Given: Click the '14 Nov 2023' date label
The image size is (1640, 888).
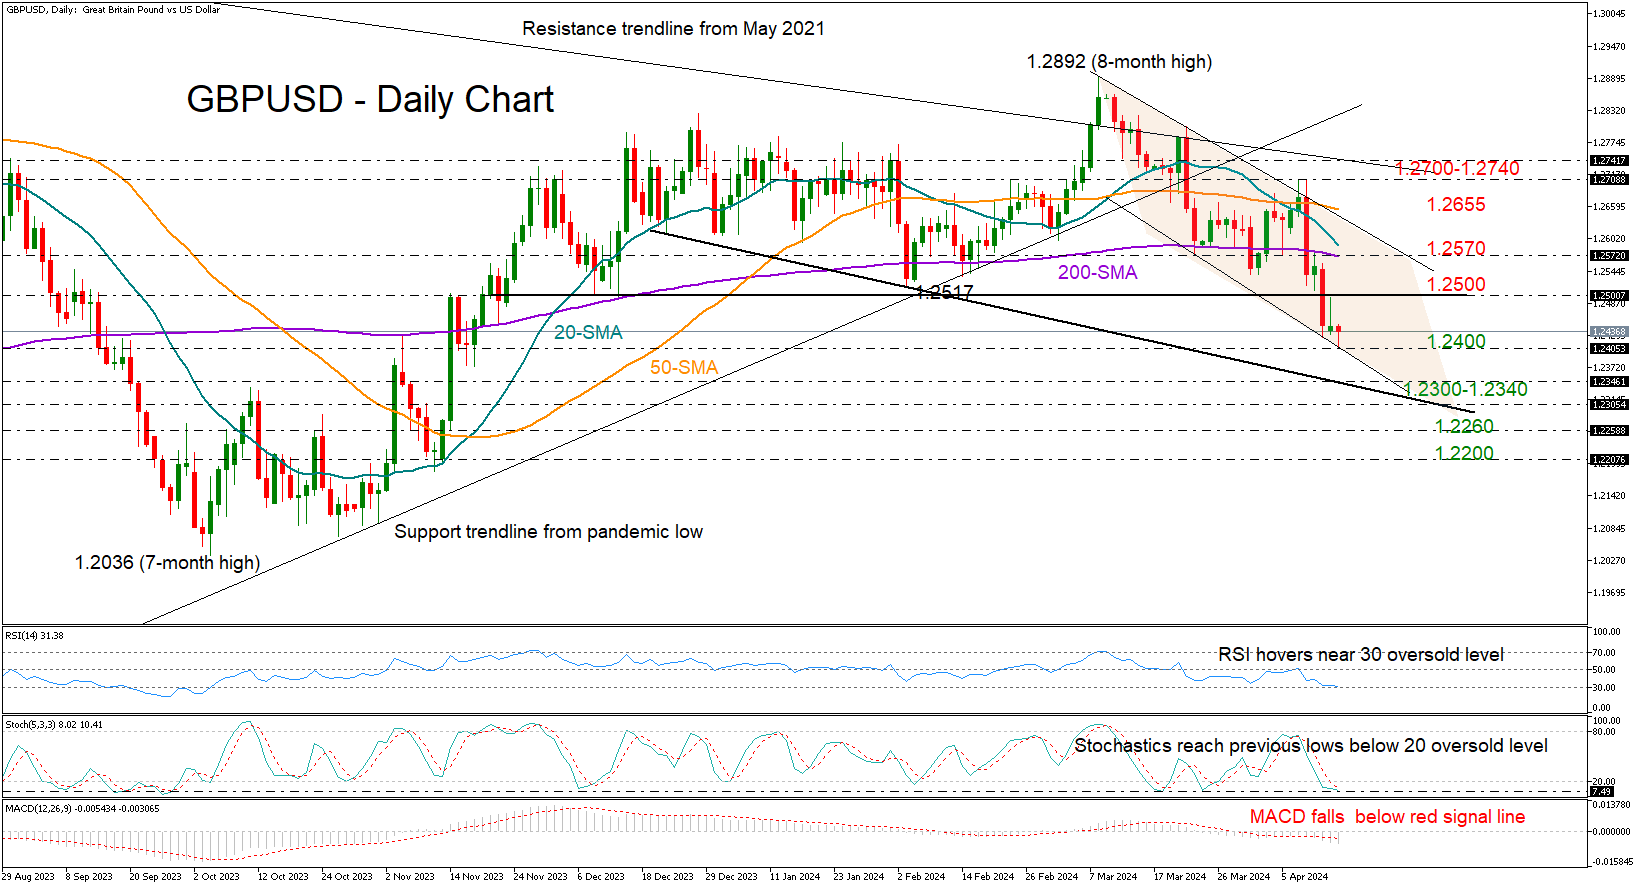Looking at the screenshot, I should tap(476, 876).
